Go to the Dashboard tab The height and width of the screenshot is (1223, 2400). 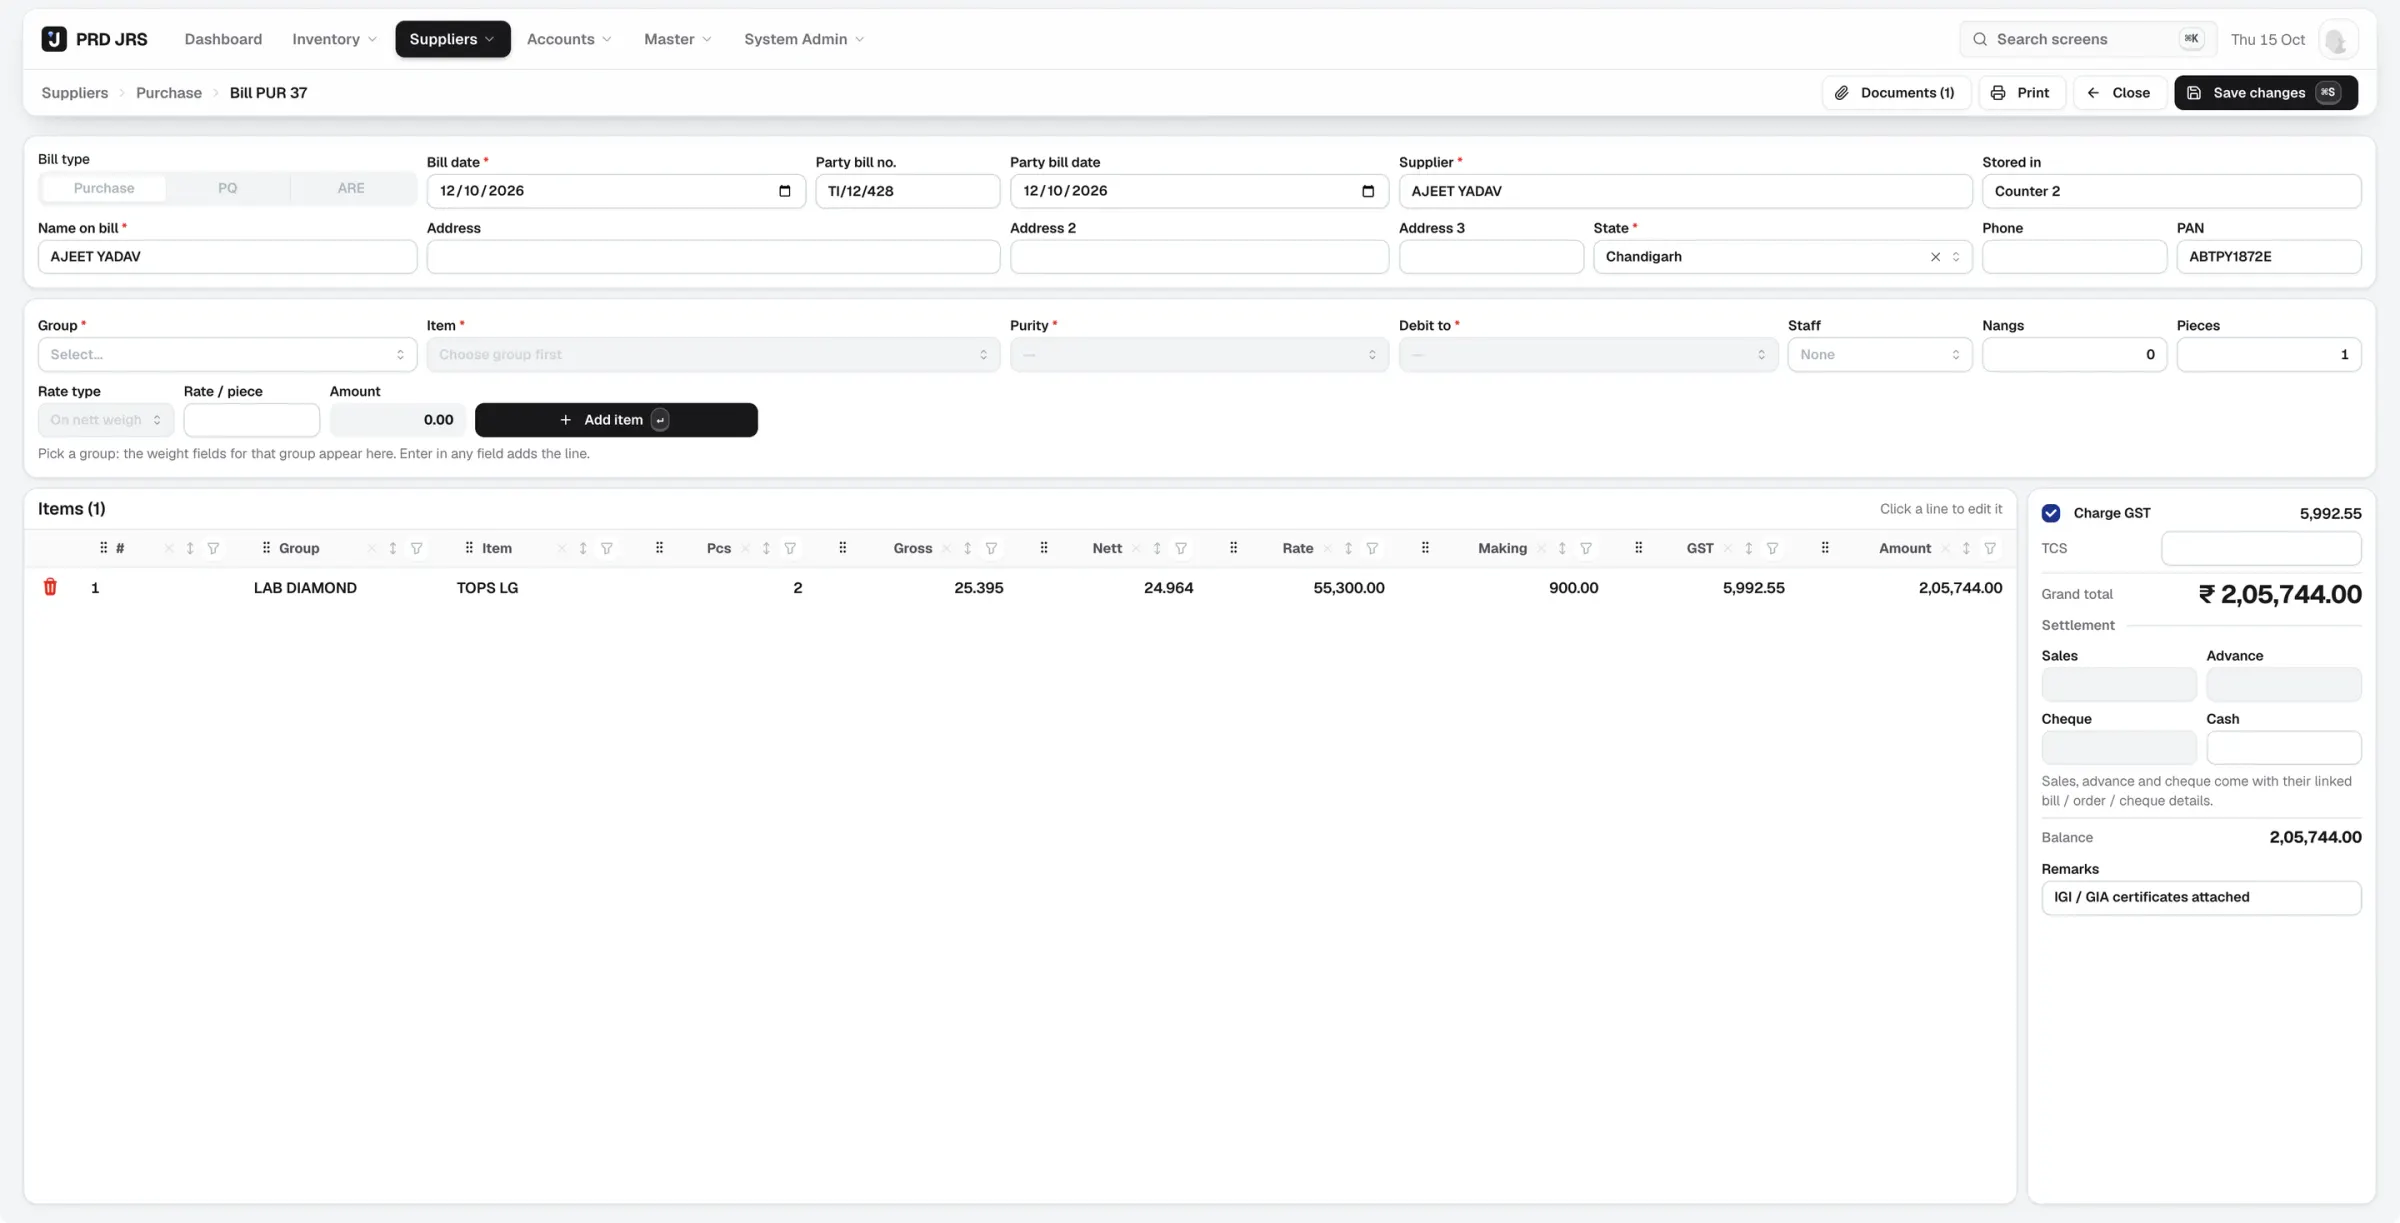click(223, 39)
